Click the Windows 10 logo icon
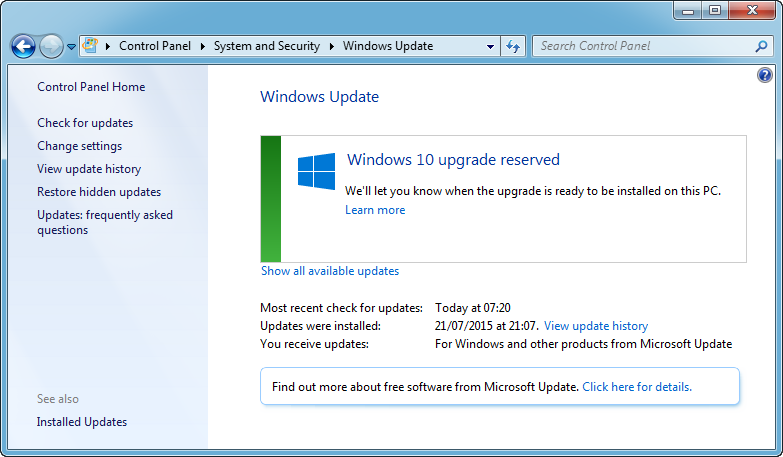Viewport: 783px width, 457px height. click(x=316, y=171)
